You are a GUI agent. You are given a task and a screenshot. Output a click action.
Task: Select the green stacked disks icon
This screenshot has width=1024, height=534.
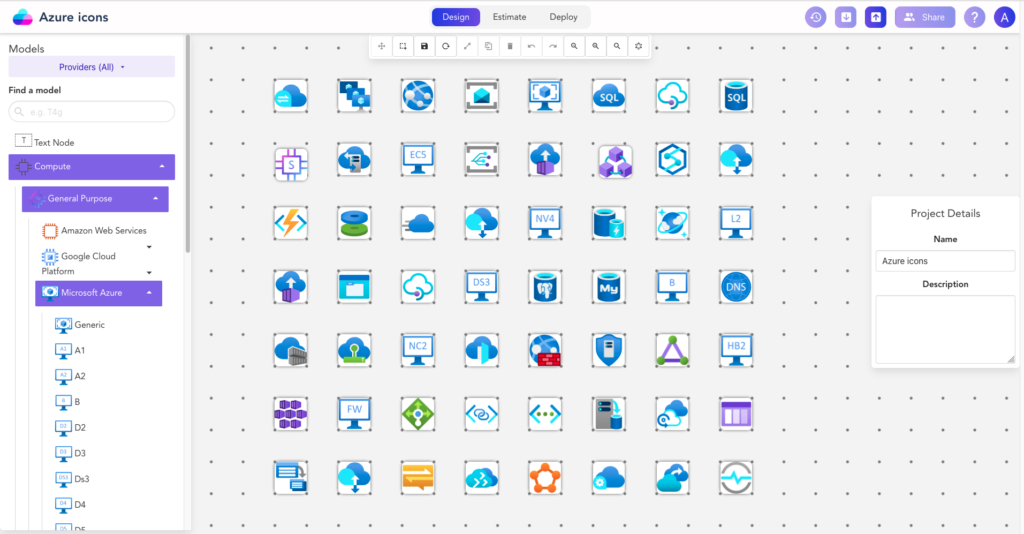tap(354, 223)
